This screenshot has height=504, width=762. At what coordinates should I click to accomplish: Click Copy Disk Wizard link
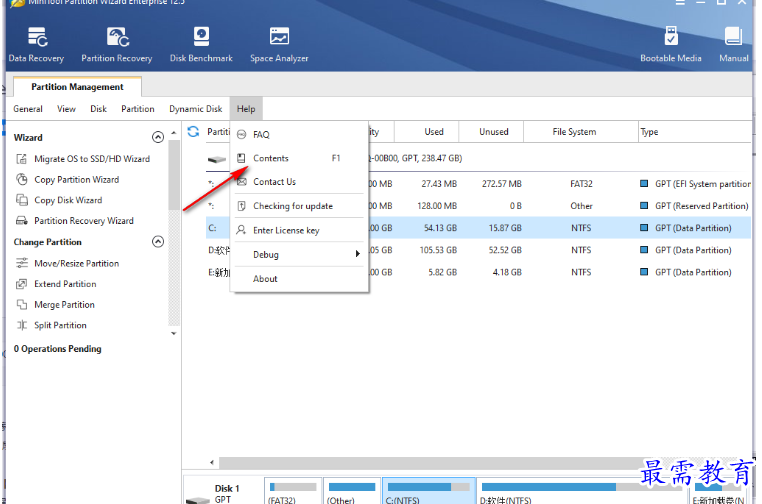pyautogui.click(x=68, y=200)
